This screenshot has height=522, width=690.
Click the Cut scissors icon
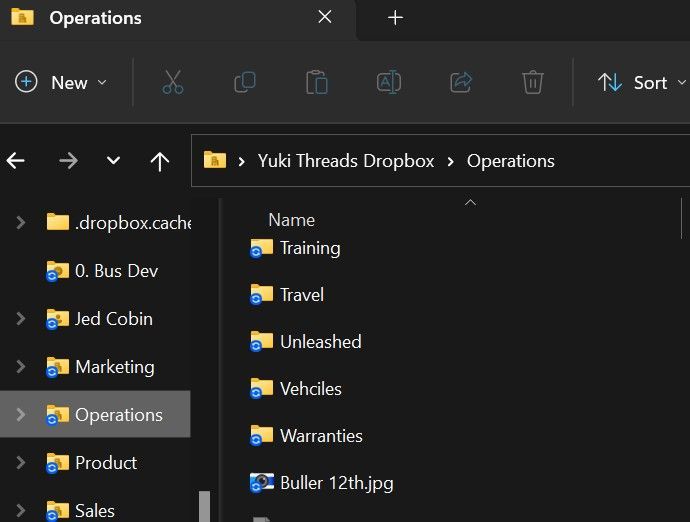[173, 83]
